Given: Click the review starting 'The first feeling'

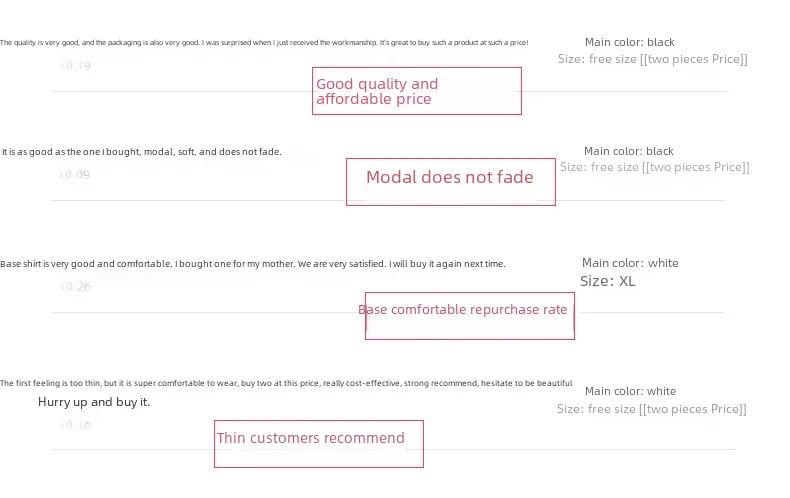Looking at the screenshot, I should click(286, 383).
